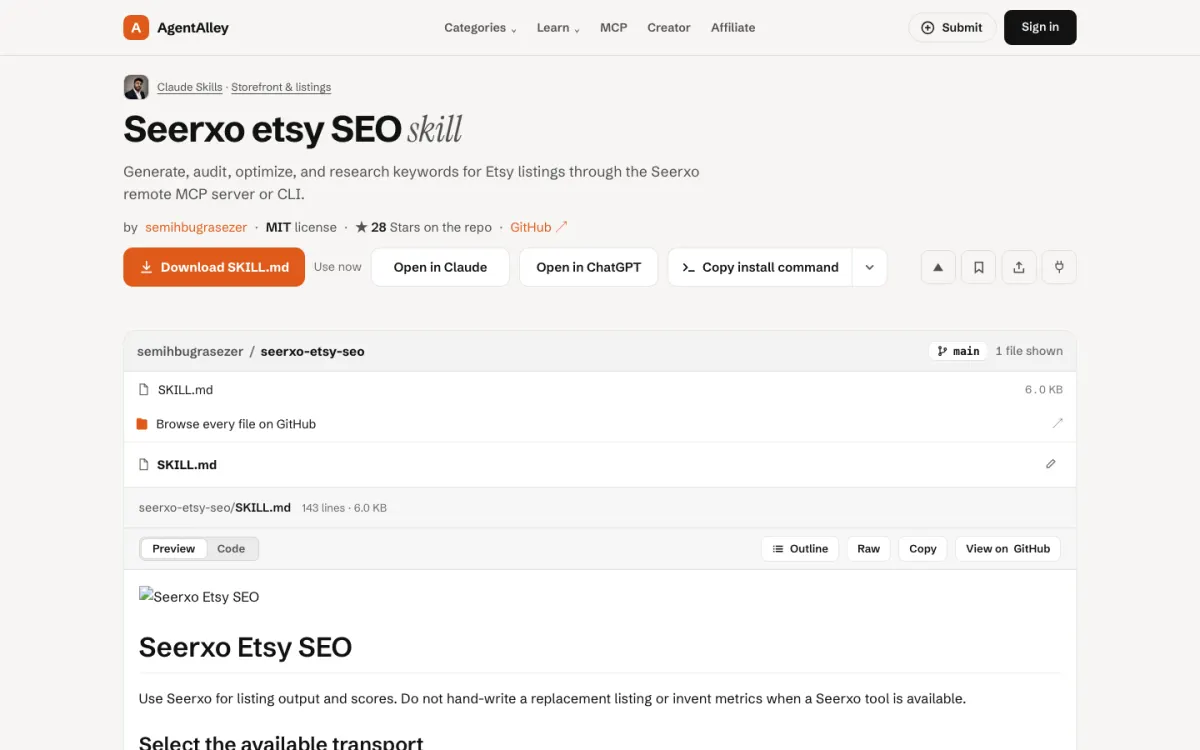This screenshot has width=1200, height=750.
Task: Click the seerxo-etsy-seo repo name
Action: pyautogui.click(x=312, y=351)
